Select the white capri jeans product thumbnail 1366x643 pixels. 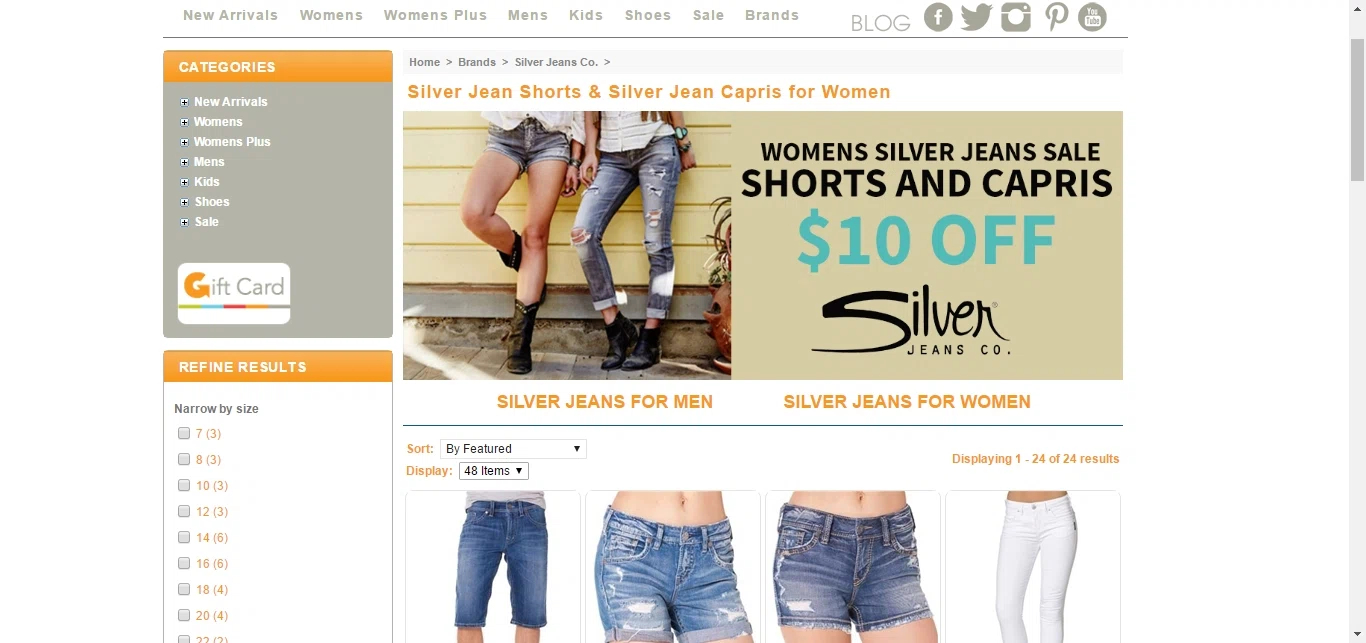1033,566
